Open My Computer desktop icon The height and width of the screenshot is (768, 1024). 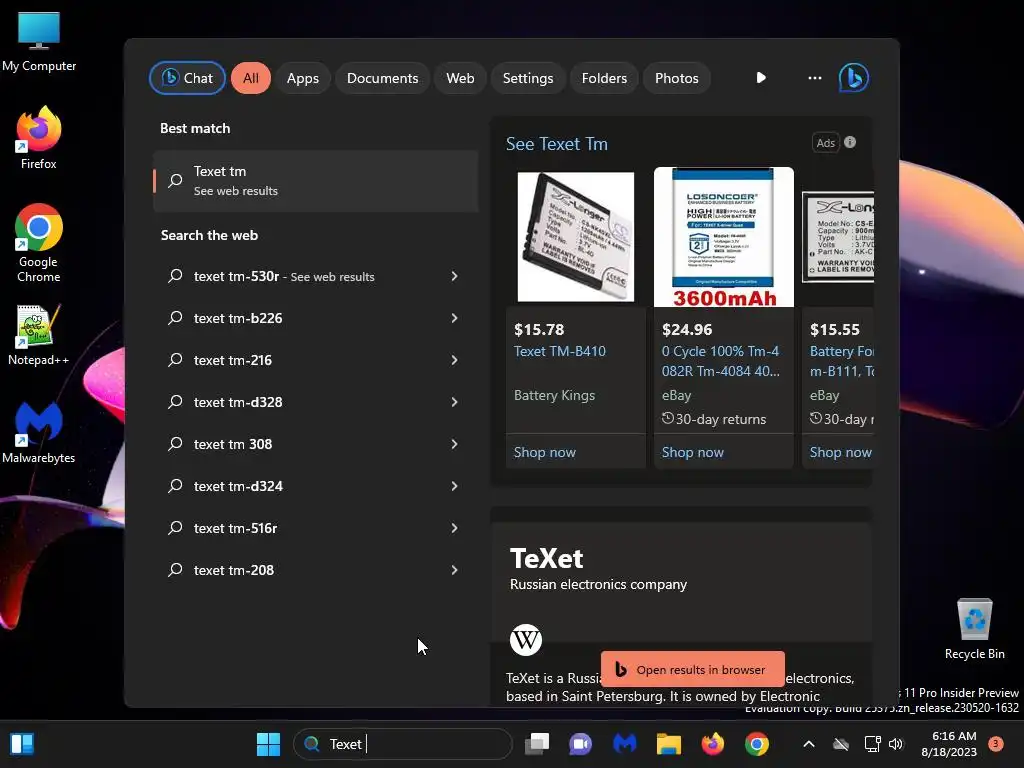(x=39, y=42)
